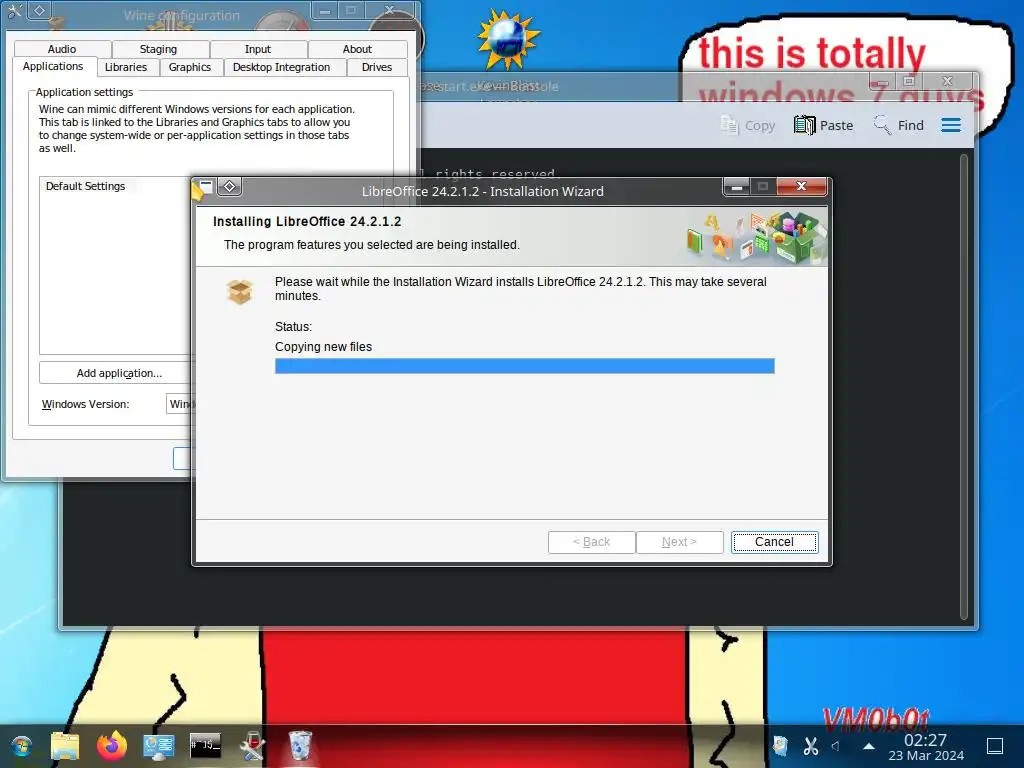Open the Start menu orb

[22, 746]
